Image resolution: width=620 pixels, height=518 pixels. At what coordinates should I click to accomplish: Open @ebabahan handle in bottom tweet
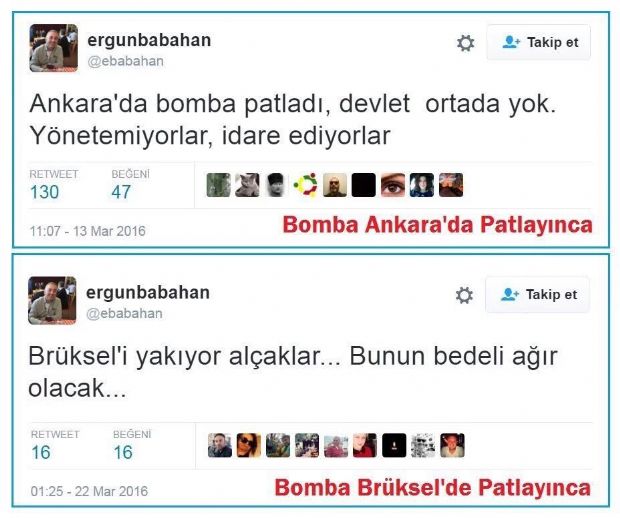[124, 314]
